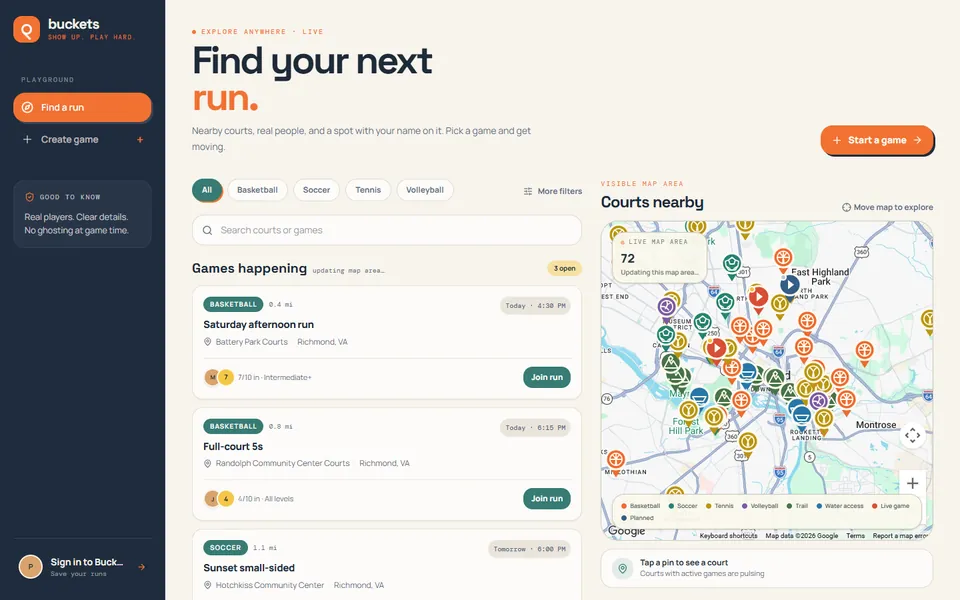Filter games by Basketball chip
The width and height of the screenshot is (960, 600).
click(x=257, y=190)
